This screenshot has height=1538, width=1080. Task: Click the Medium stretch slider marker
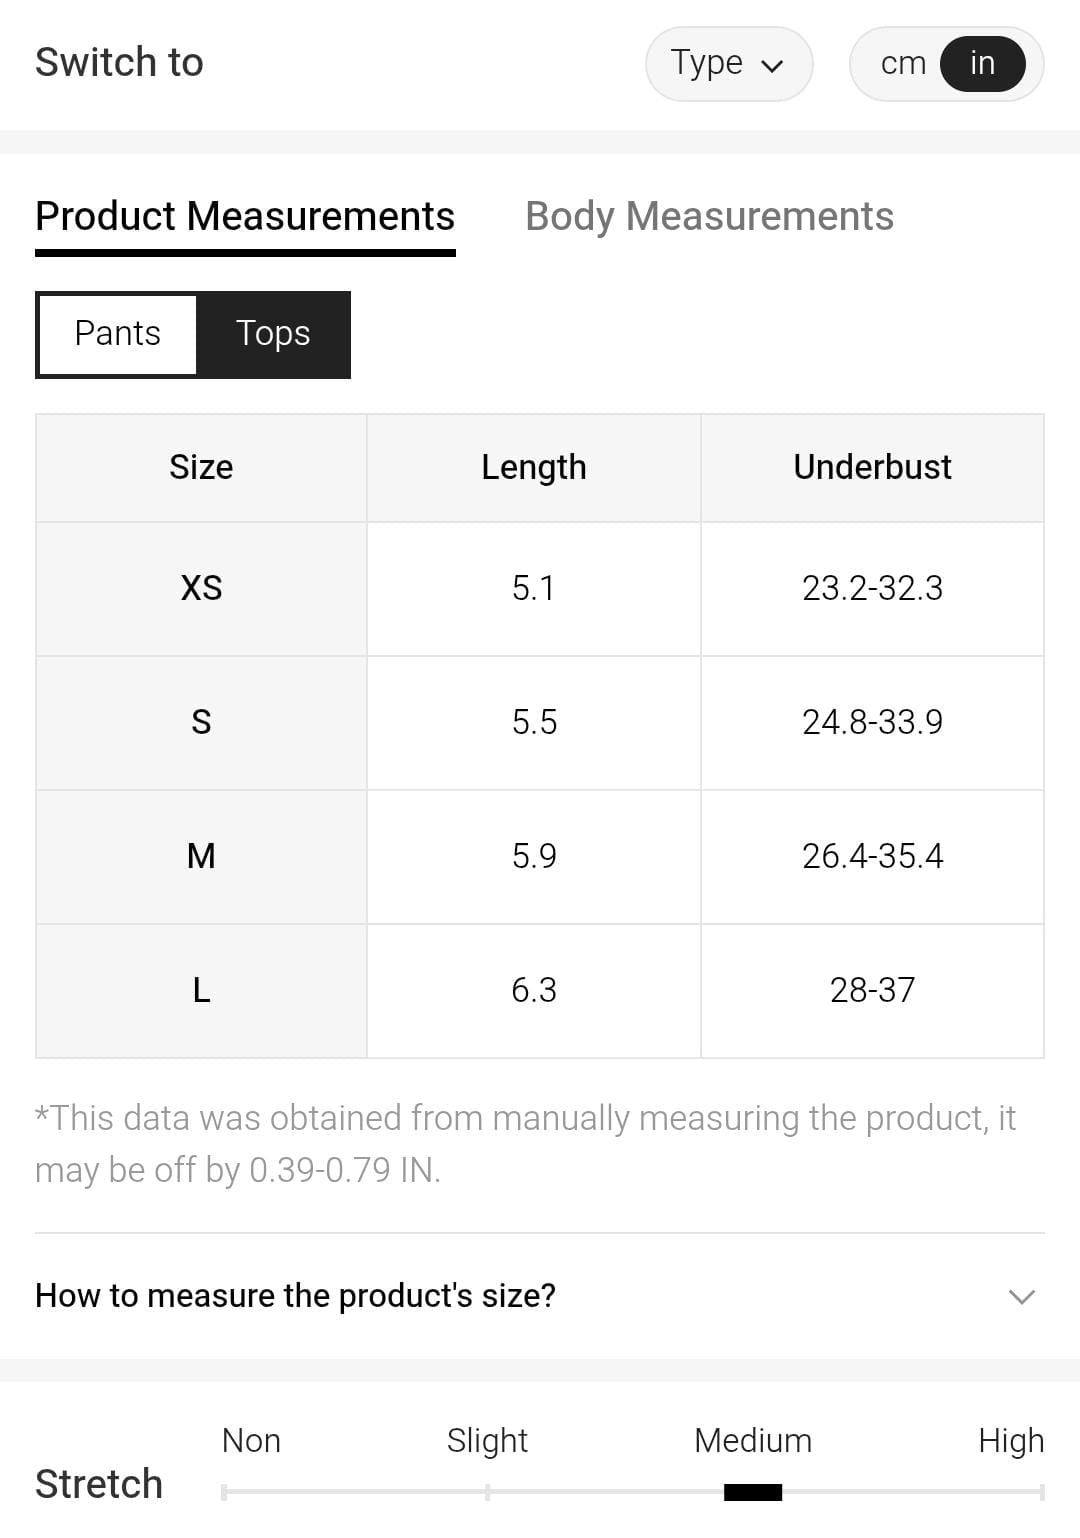point(752,1492)
